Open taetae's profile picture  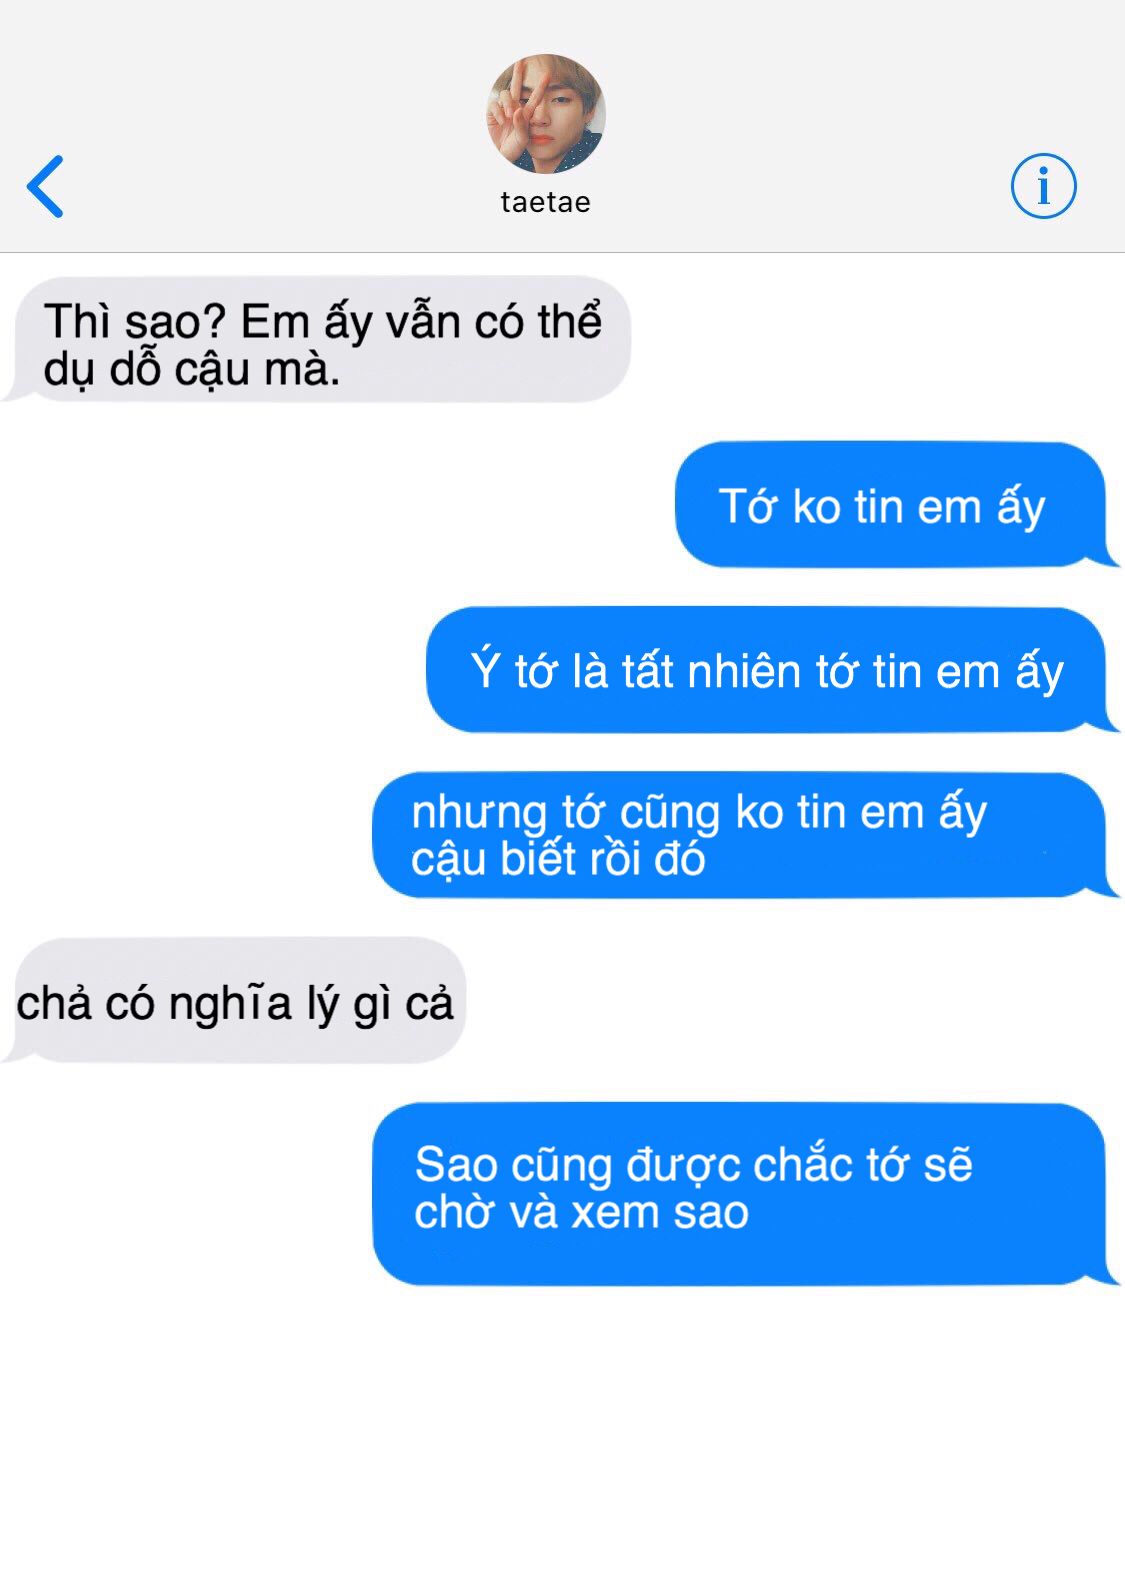click(546, 114)
